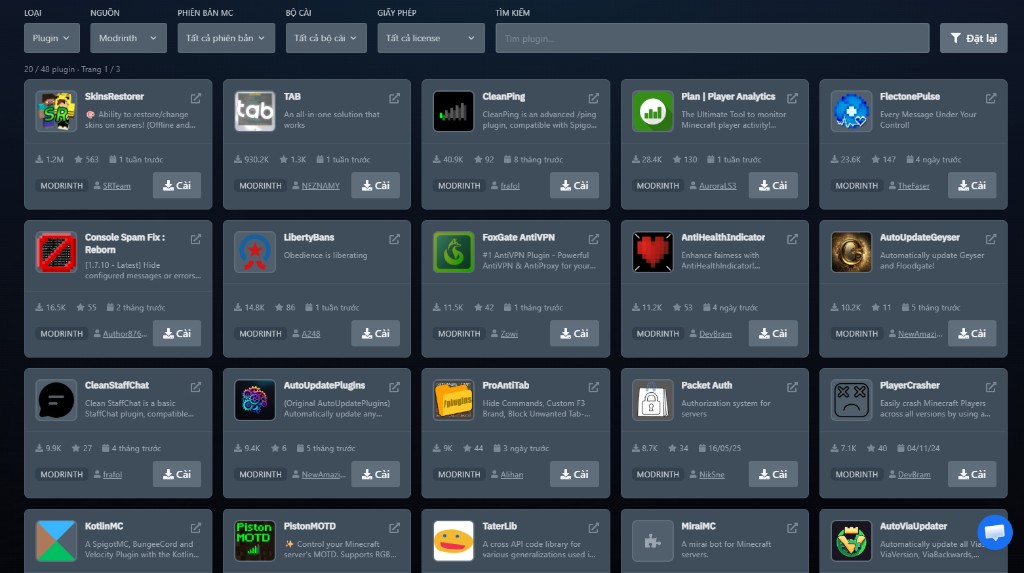Viewport: 1024px width, 573px height.
Task: Open author SRTeam link
Action: pyautogui.click(x=116, y=186)
